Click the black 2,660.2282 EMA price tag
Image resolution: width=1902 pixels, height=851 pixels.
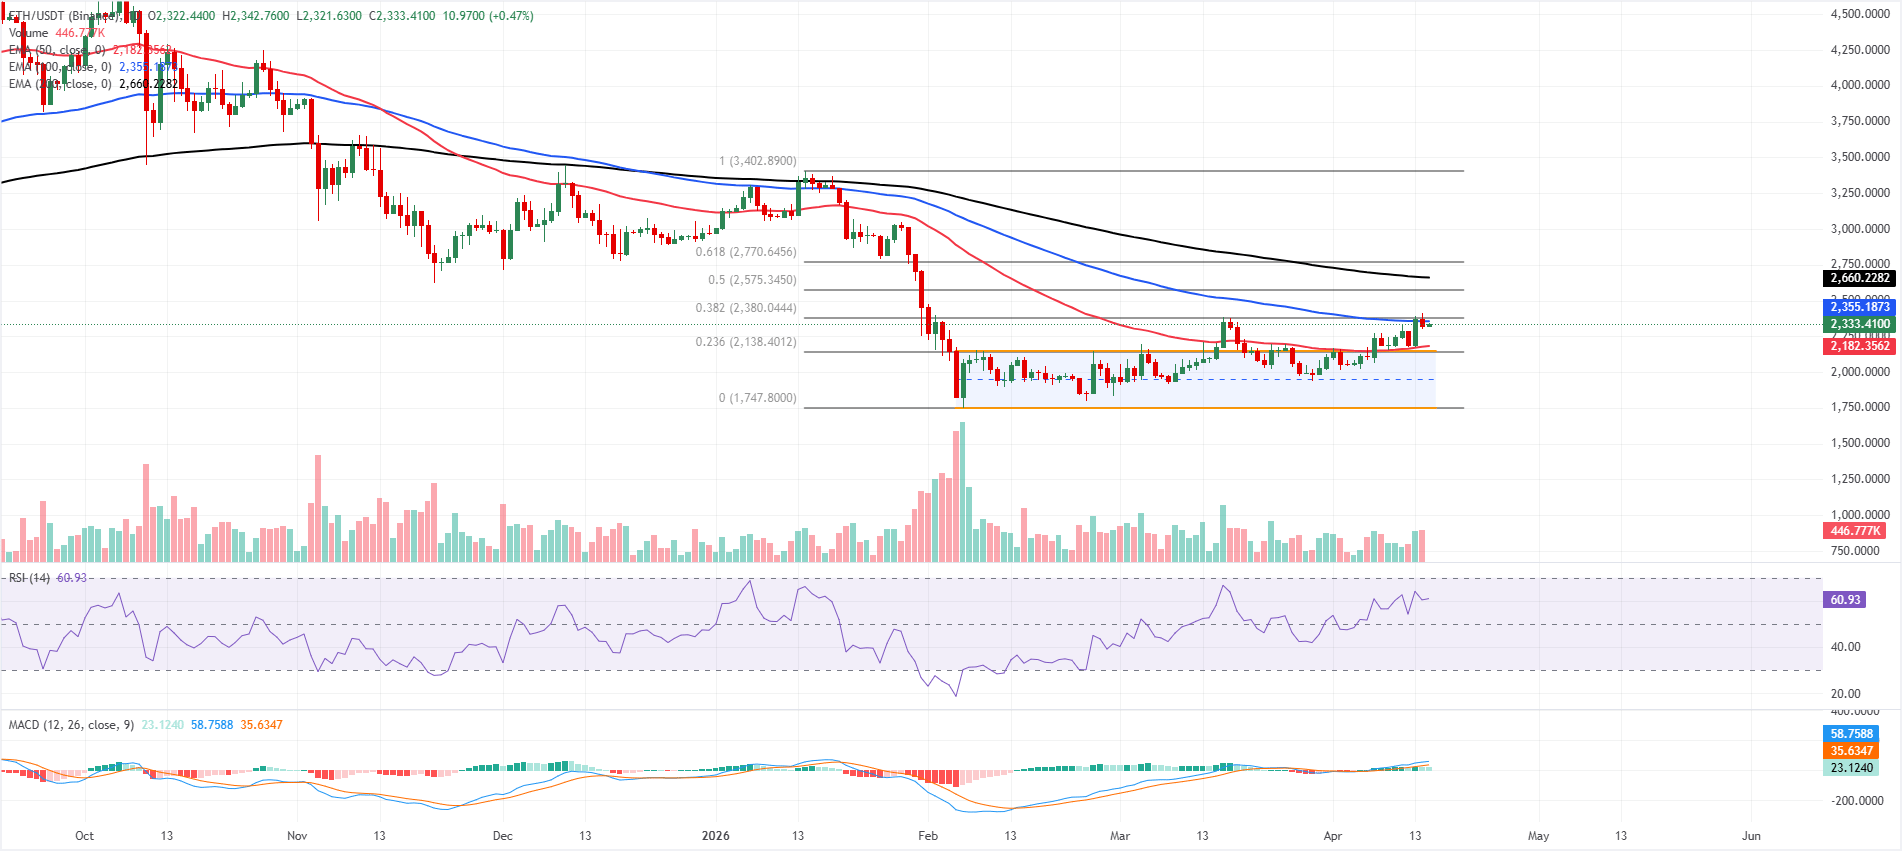pyautogui.click(x=1859, y=278)
